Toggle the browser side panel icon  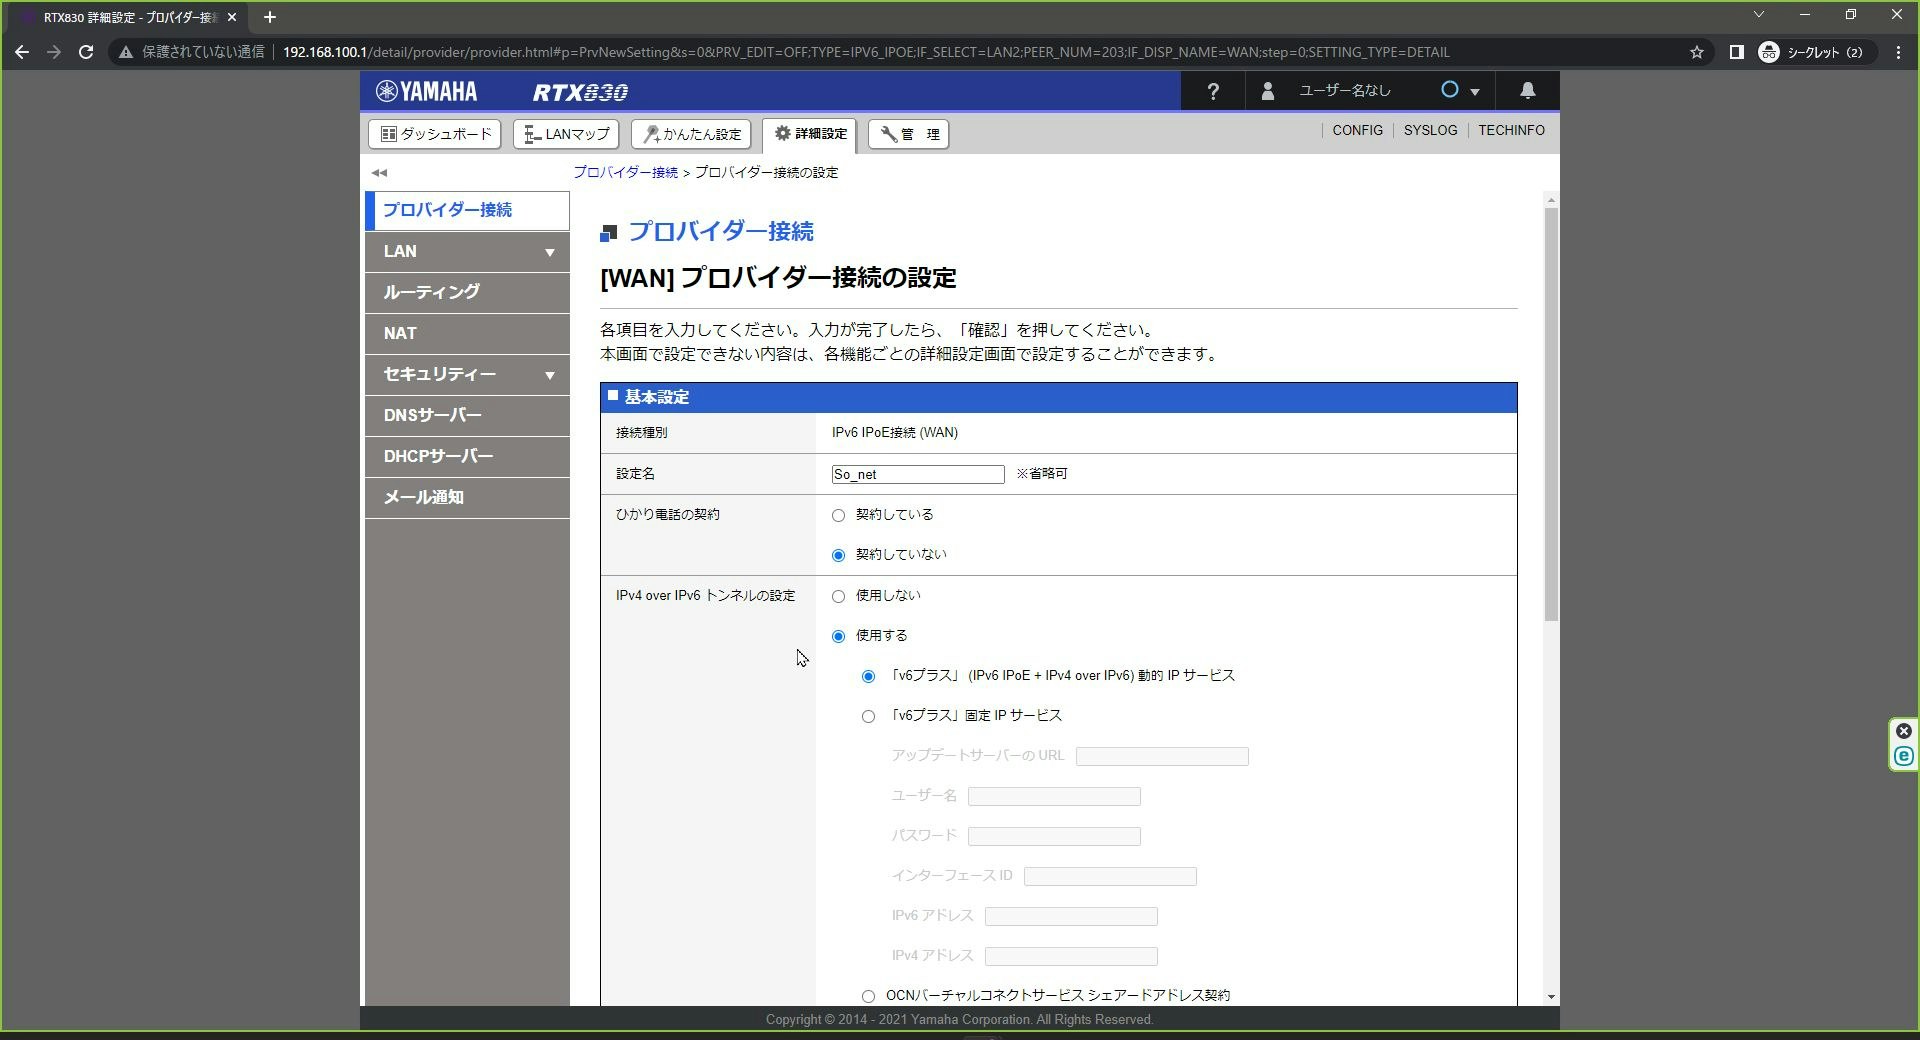click(1736, 52)
